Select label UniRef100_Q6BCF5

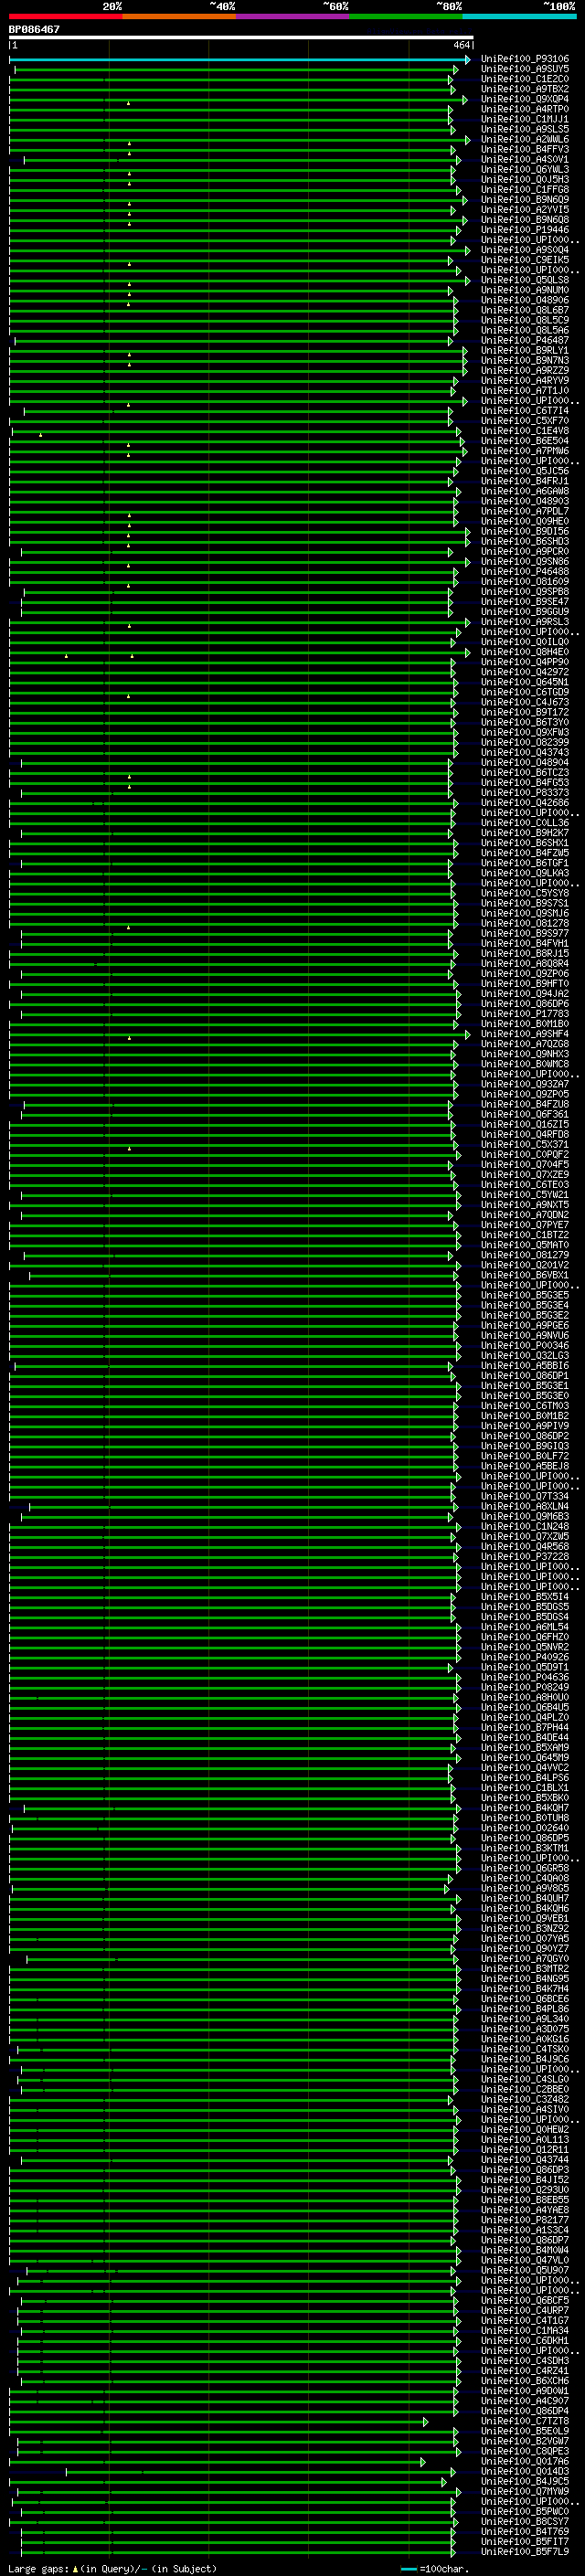[x=525, y=2301]
